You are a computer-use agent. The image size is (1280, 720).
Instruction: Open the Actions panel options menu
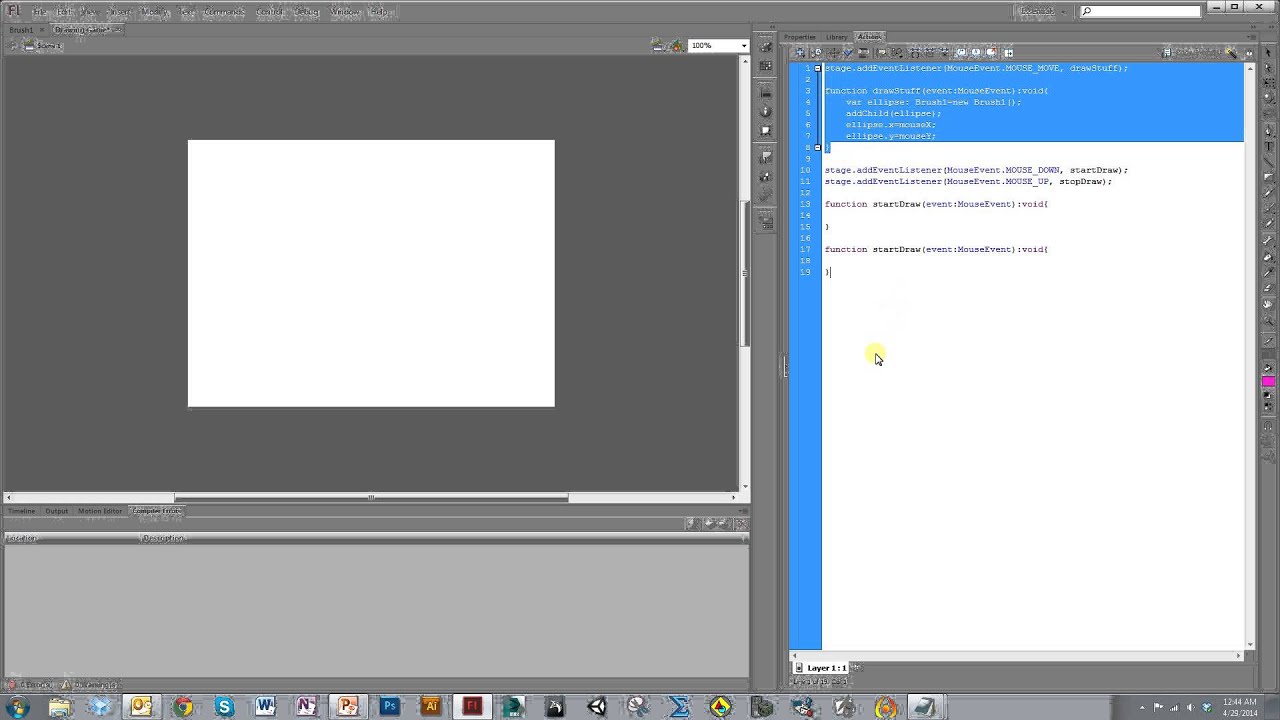click(1253, 37)
